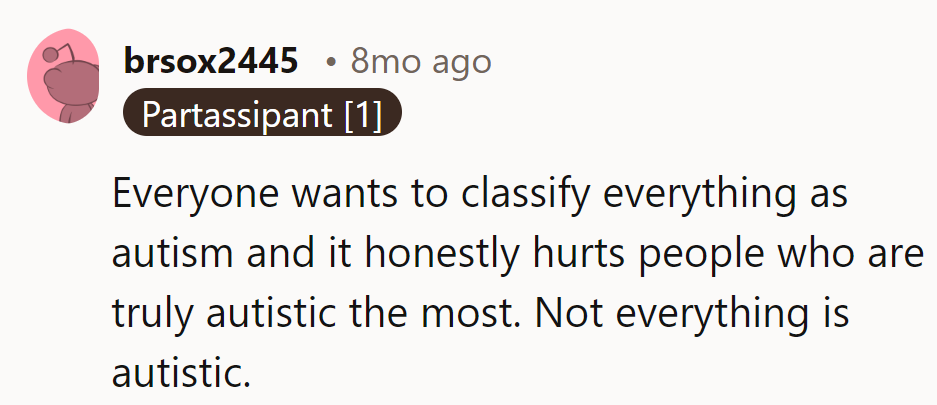Click the "[1]" count inside the flair
Viewport: 937px width, 405px height.
point(362,115)
